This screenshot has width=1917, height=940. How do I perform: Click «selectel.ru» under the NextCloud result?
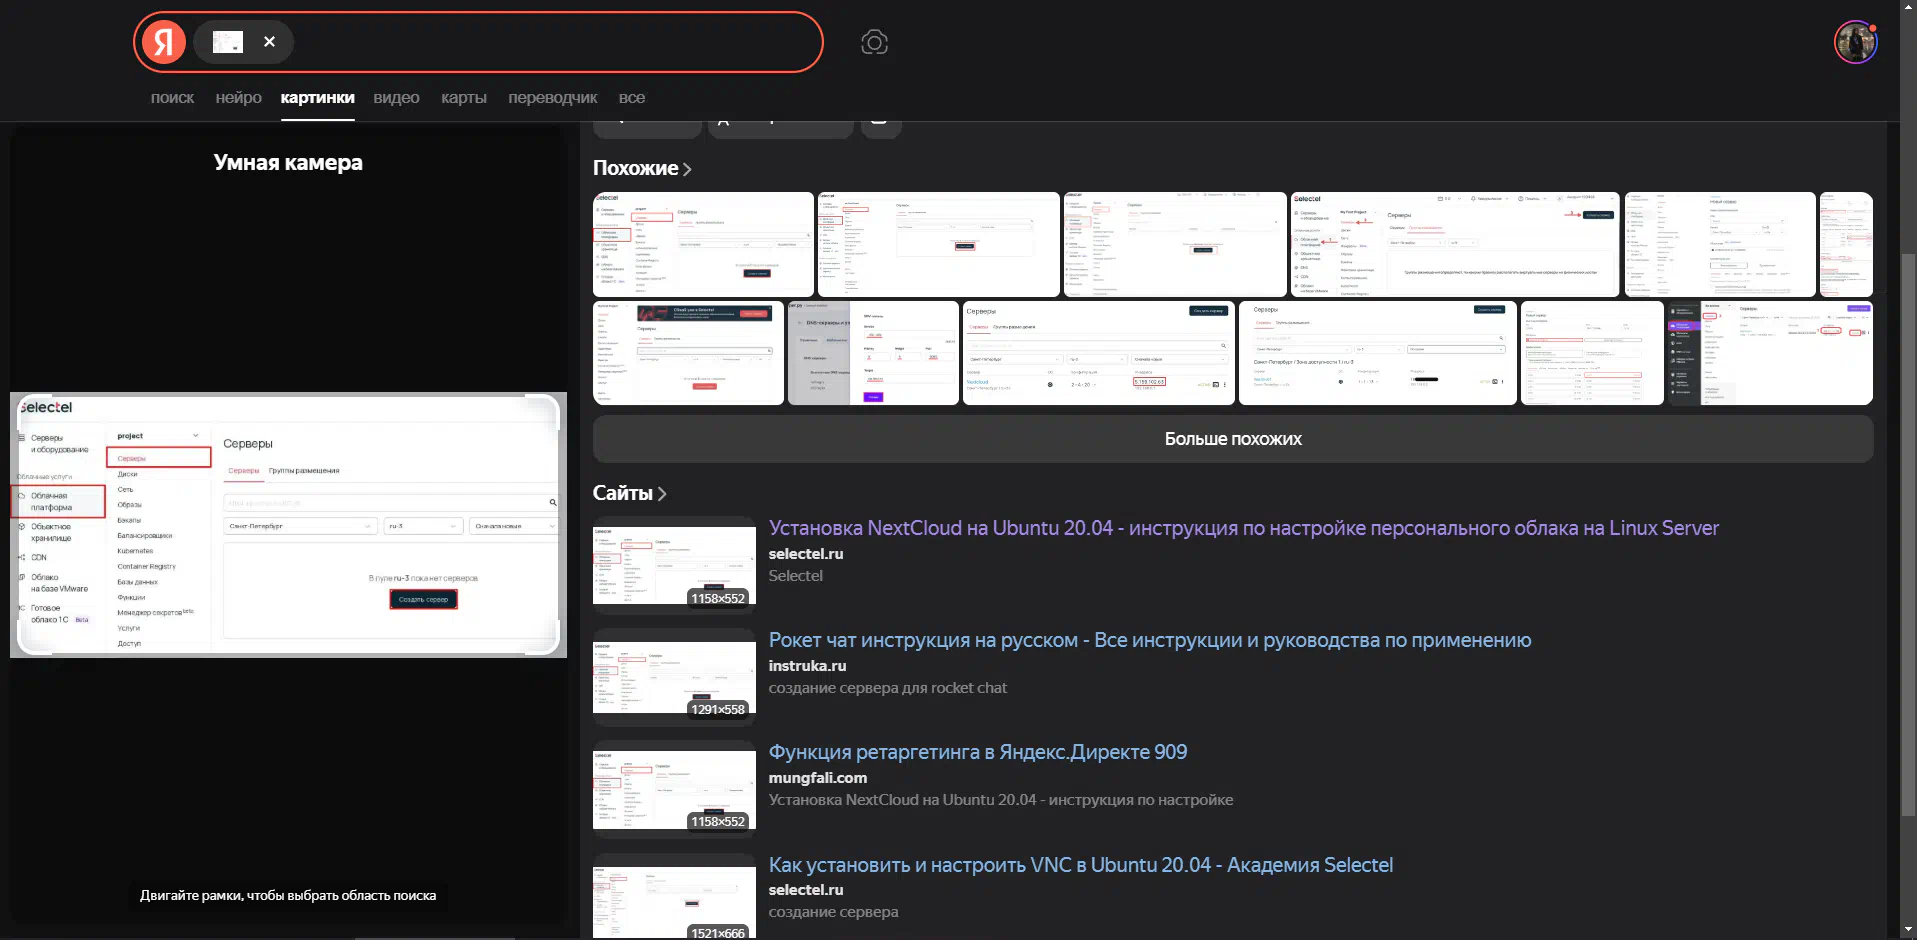pos(805,554)
